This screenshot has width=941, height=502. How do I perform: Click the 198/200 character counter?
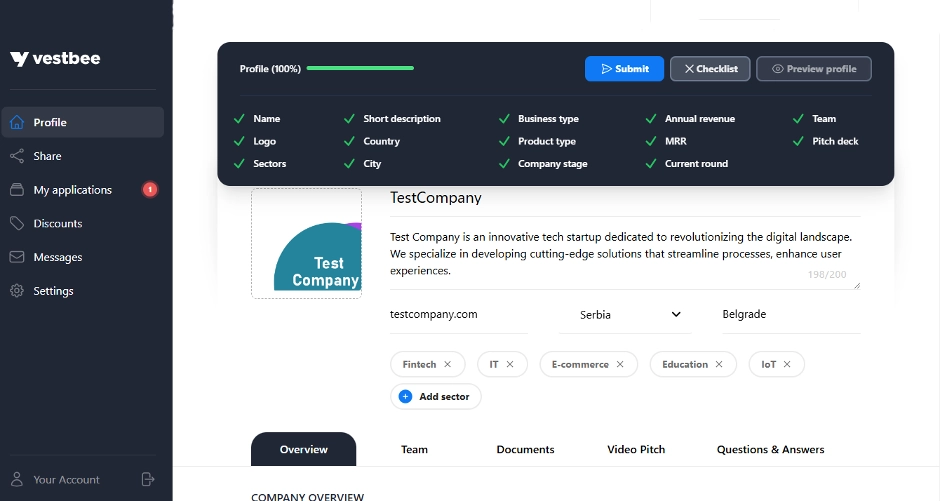point(827,274)
